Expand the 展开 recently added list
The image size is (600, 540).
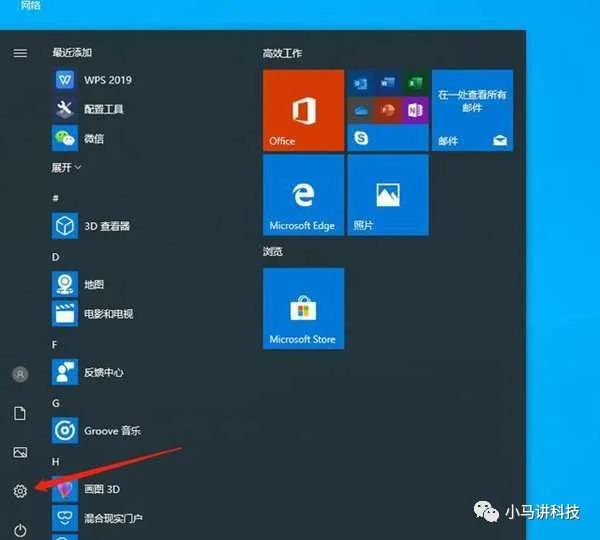tap(66, 167)
